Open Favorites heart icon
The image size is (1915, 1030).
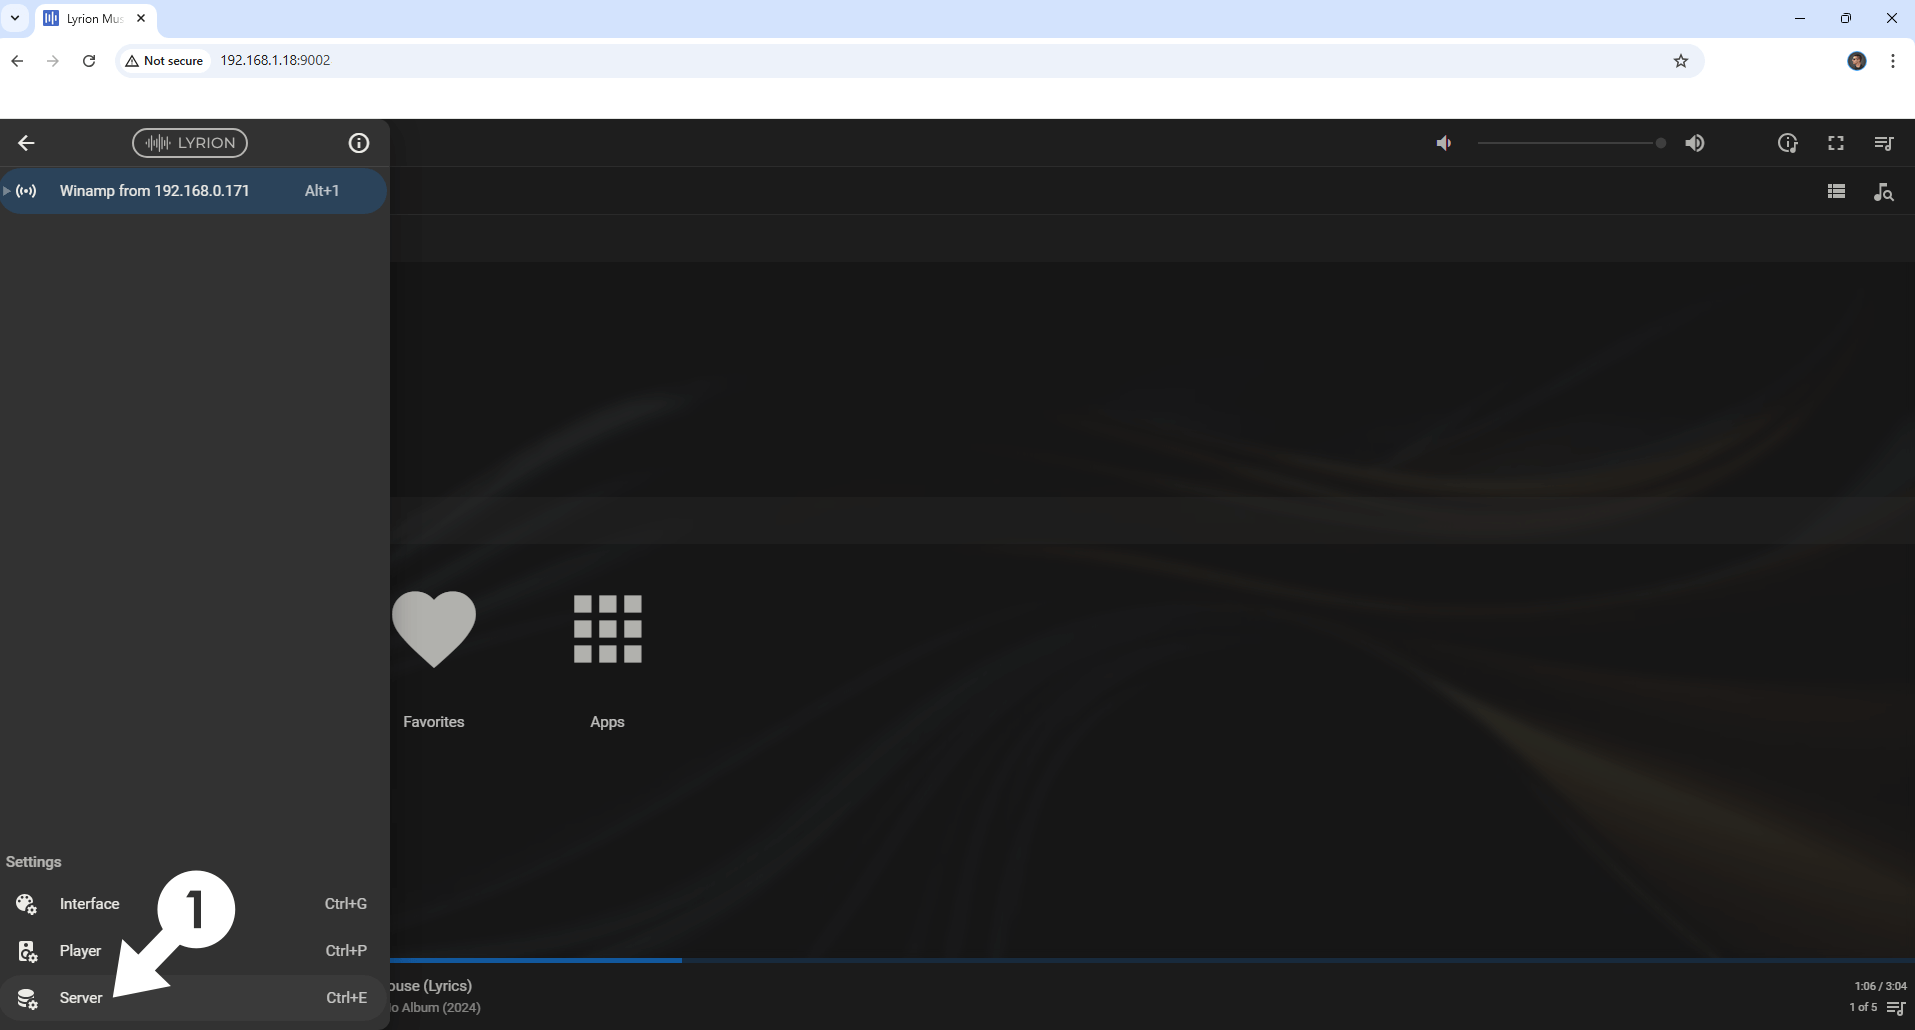(x=433, y=629)
